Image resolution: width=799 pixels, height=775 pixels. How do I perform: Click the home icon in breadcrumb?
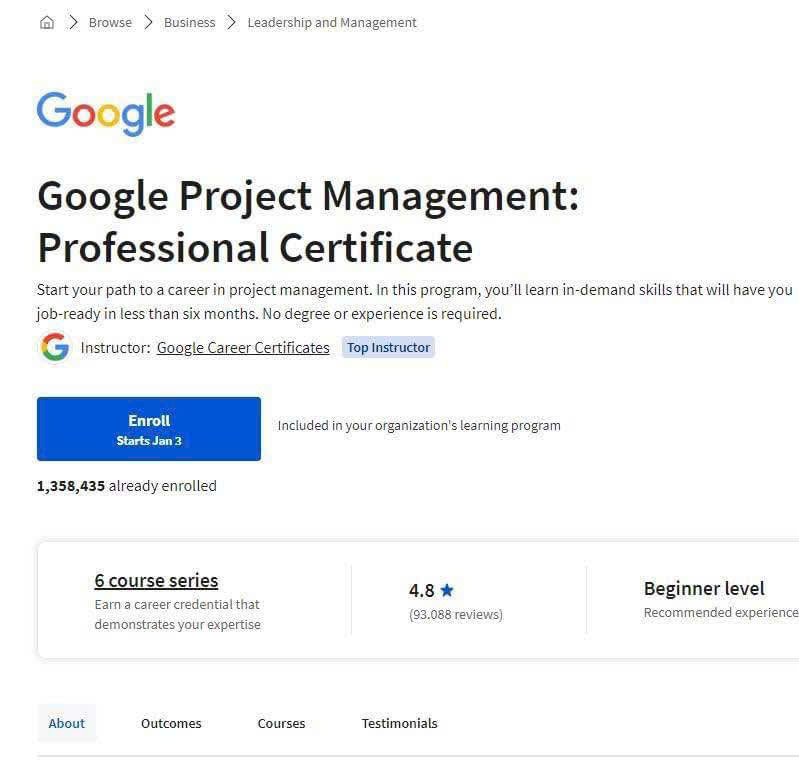47,22
